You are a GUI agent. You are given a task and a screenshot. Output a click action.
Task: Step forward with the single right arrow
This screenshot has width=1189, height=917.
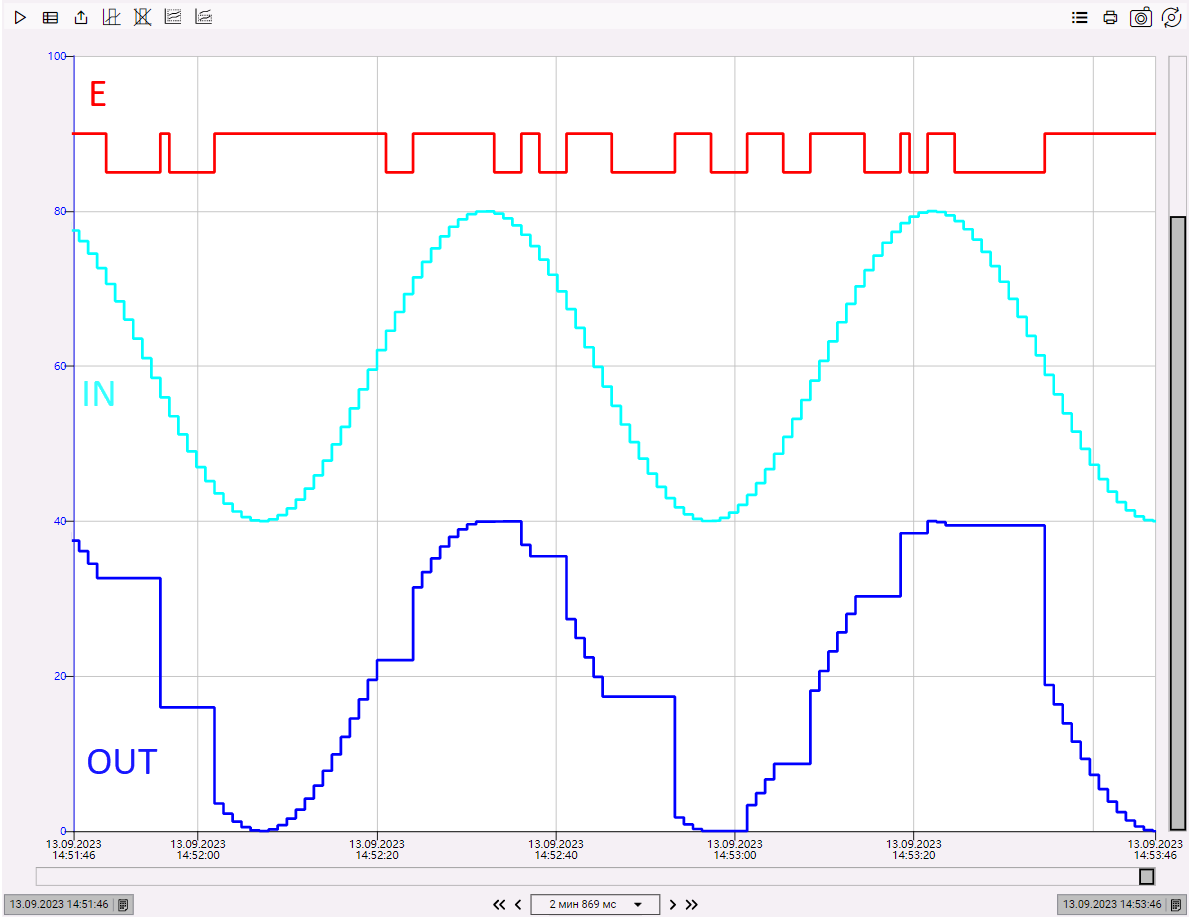(673, 904)
